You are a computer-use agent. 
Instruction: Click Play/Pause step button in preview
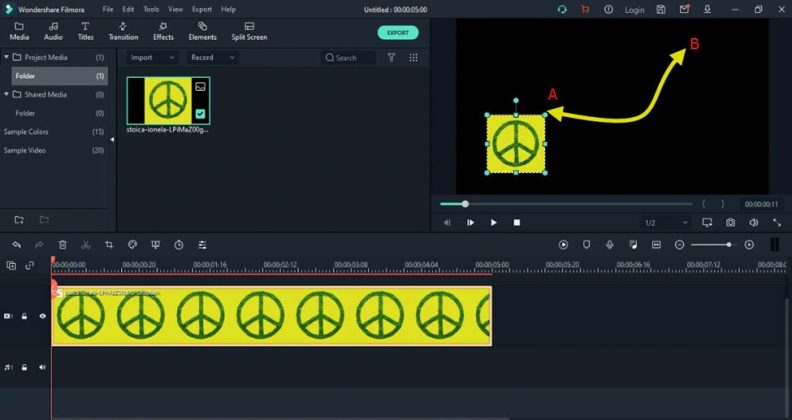470,223
